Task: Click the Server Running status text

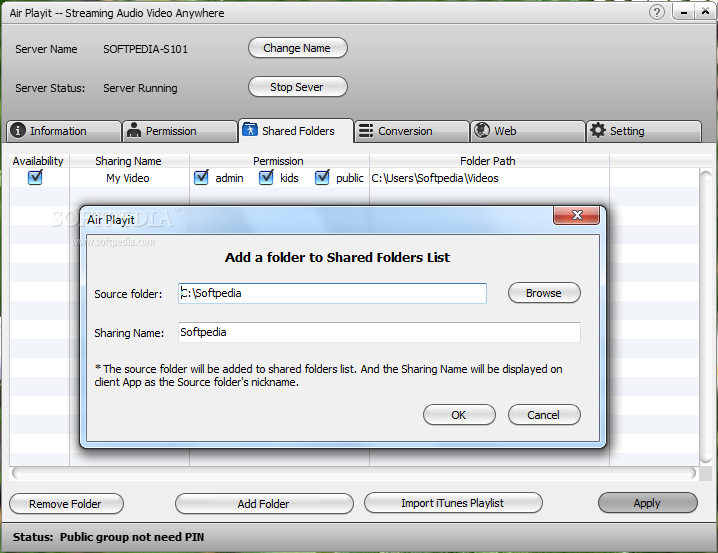Action: tap(140, 88)
